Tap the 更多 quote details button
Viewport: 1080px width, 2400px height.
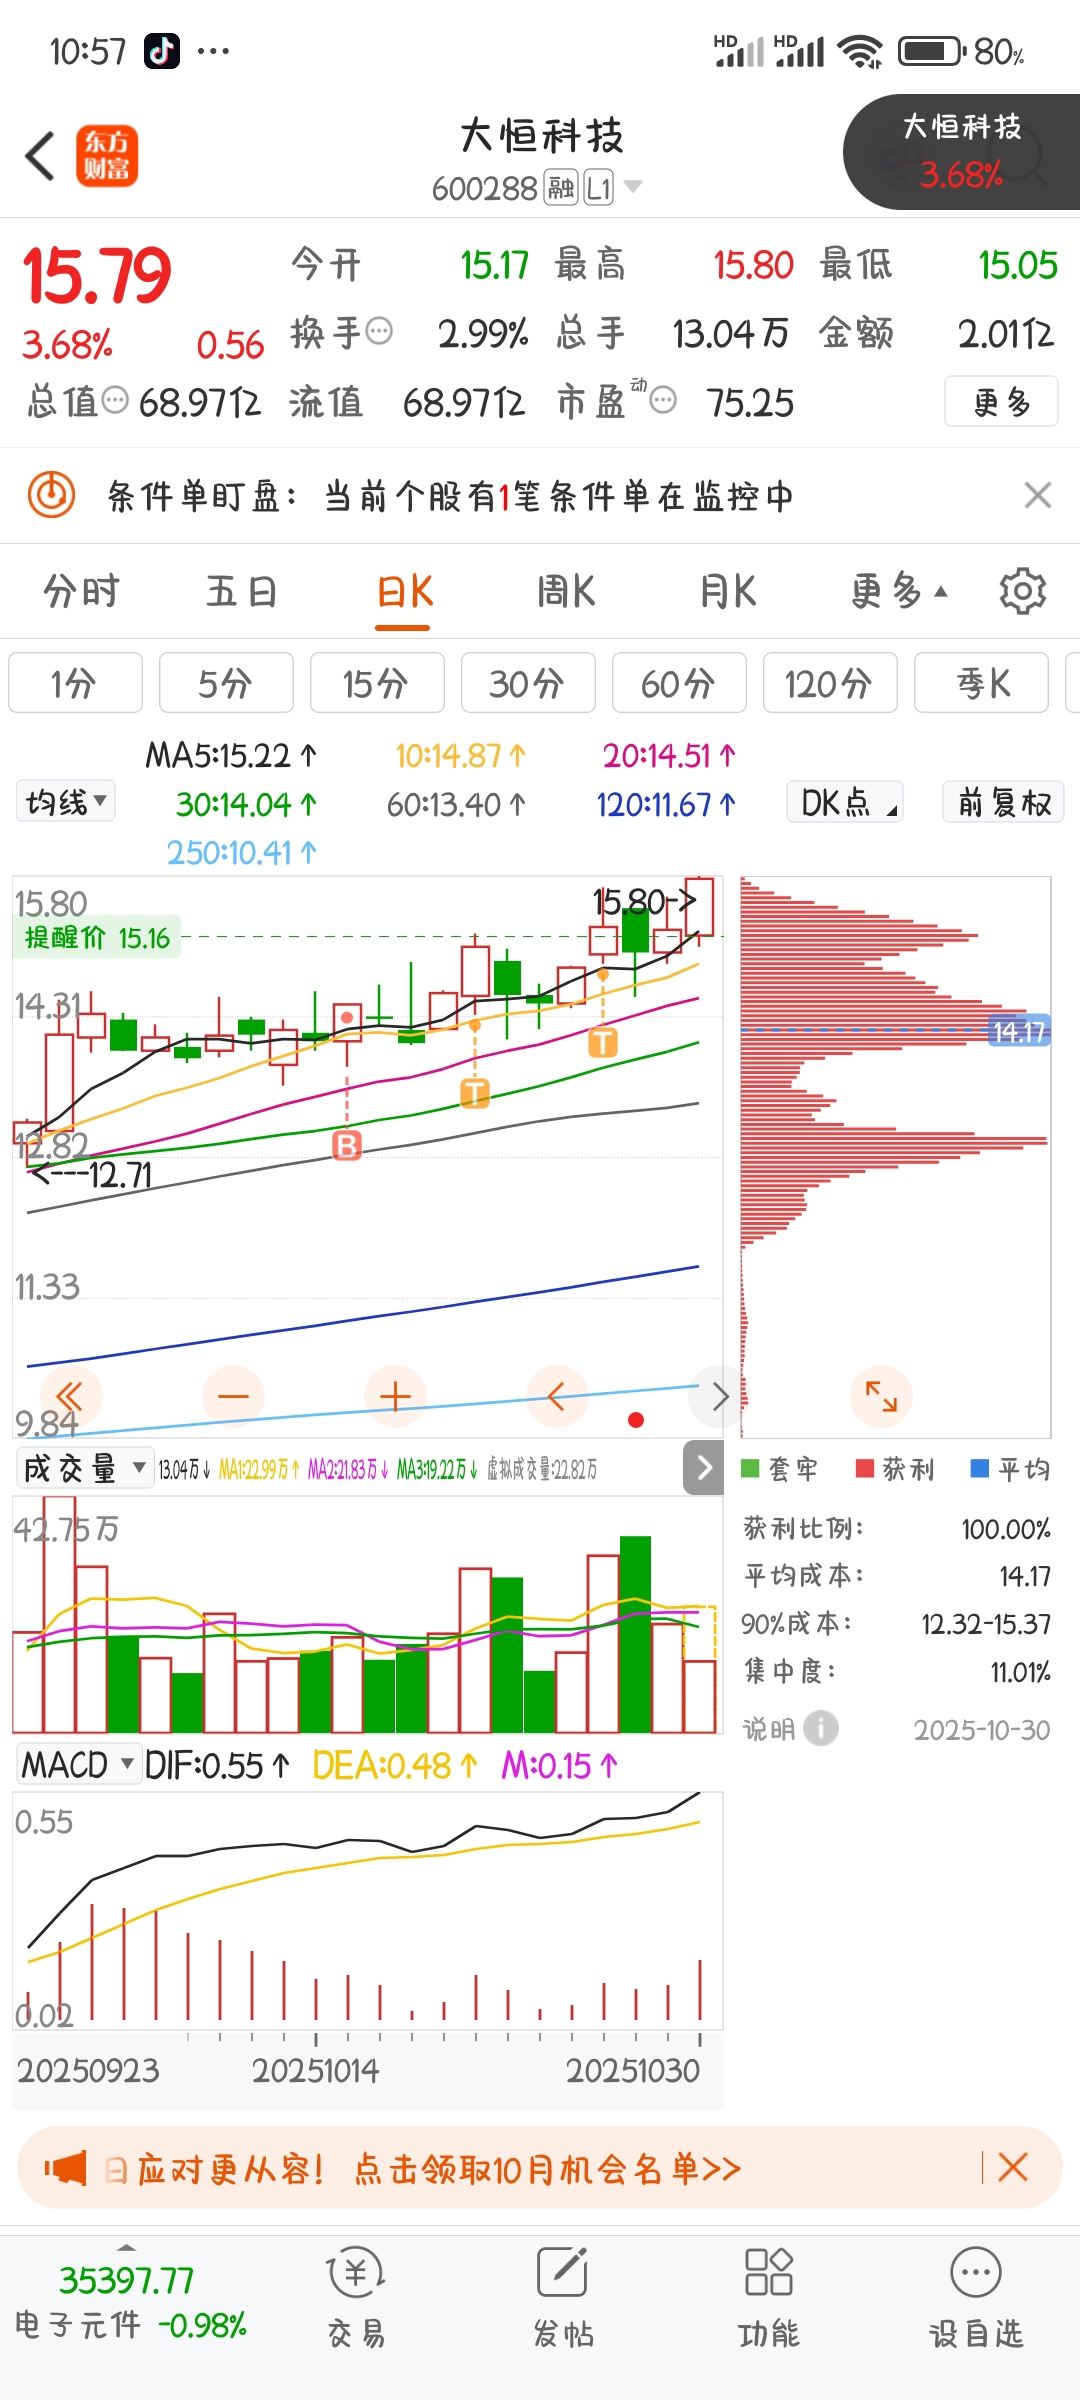1001,401
